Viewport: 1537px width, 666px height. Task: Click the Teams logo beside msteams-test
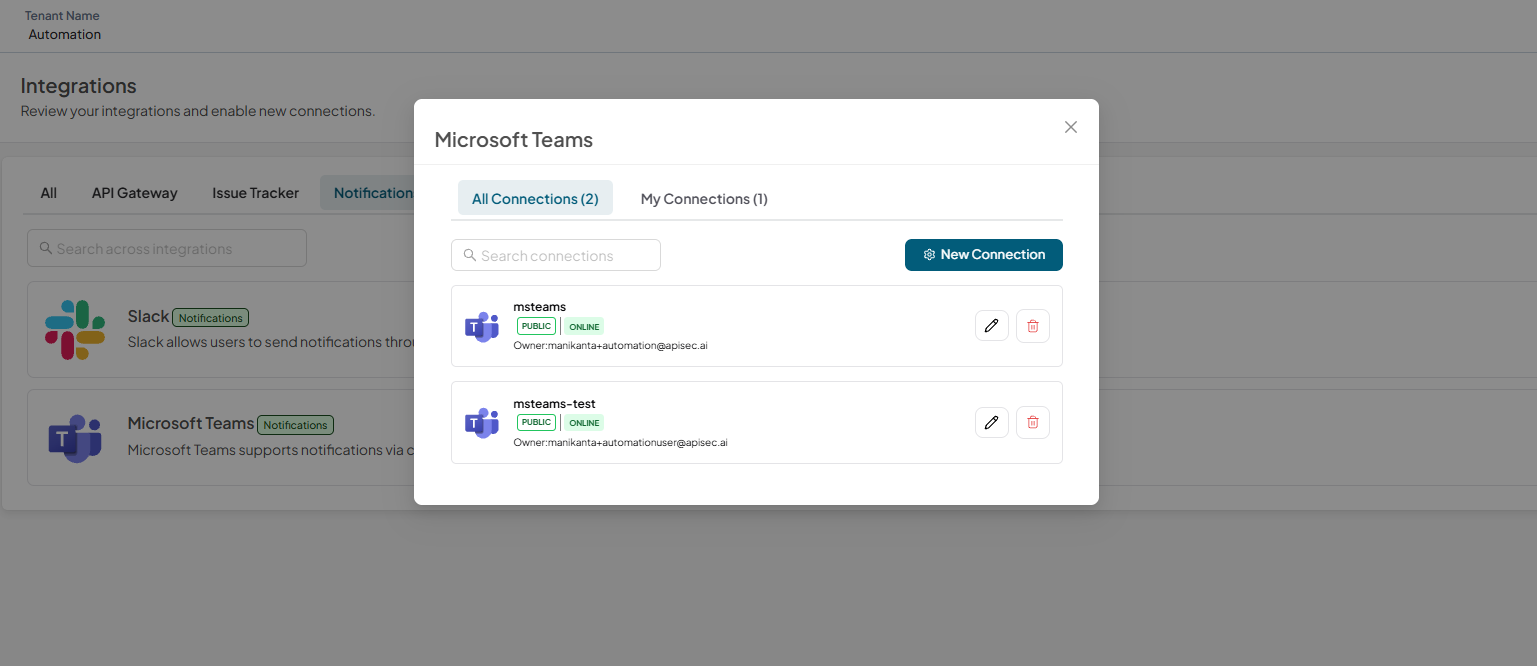click(482, 423)
